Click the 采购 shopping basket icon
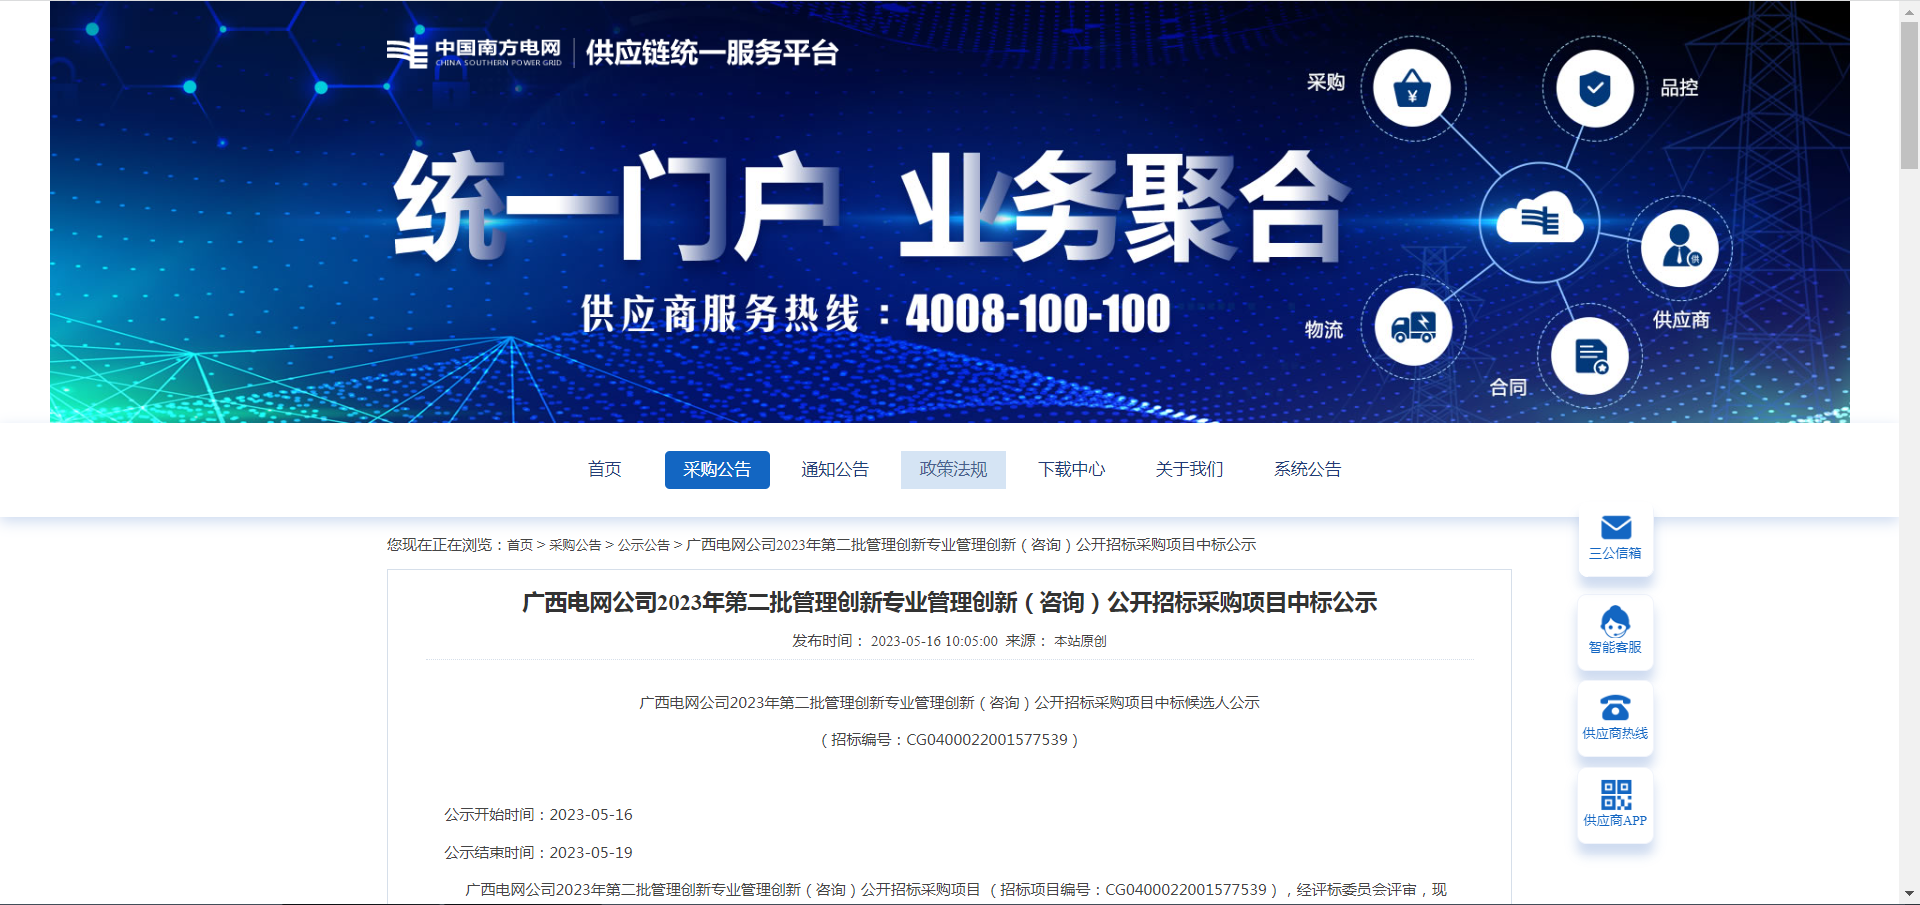The width and height of the screenshot is (1920, 905). pos(1412,88)
